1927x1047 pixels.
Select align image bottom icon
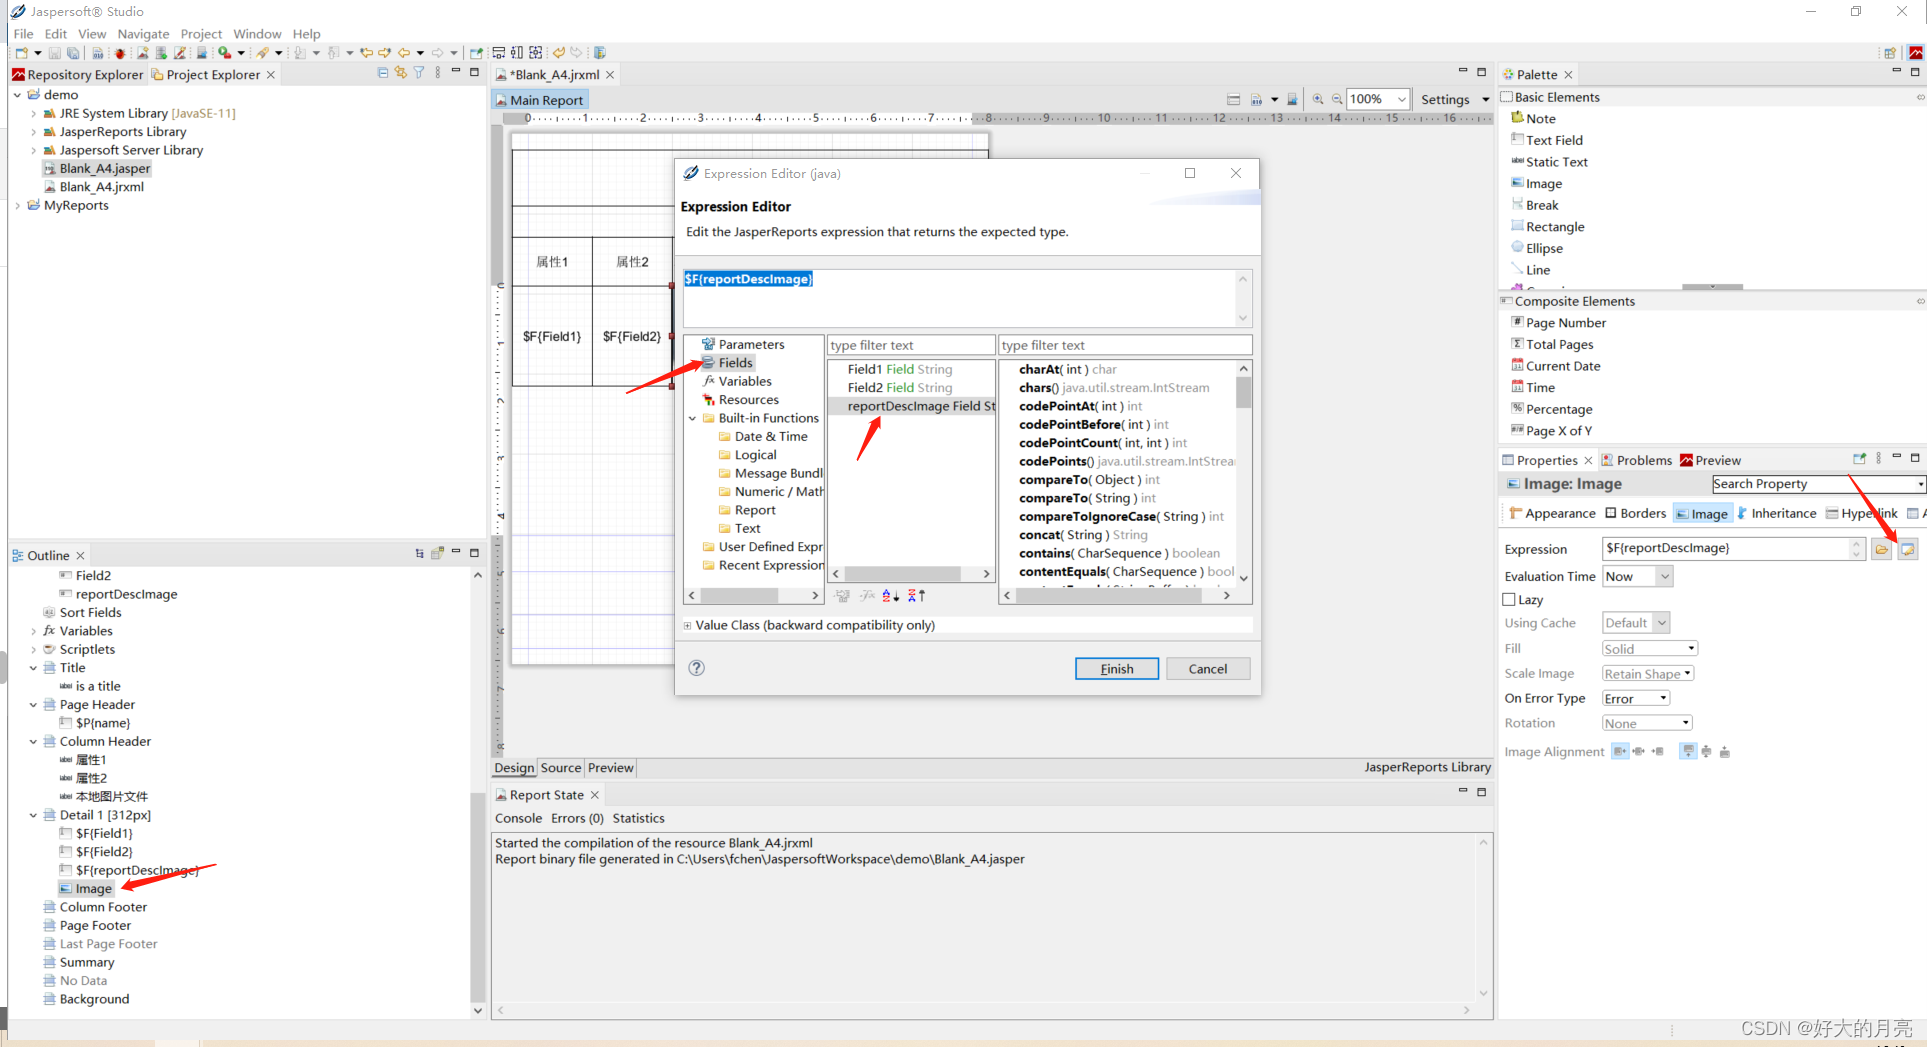pos(1724,751)
